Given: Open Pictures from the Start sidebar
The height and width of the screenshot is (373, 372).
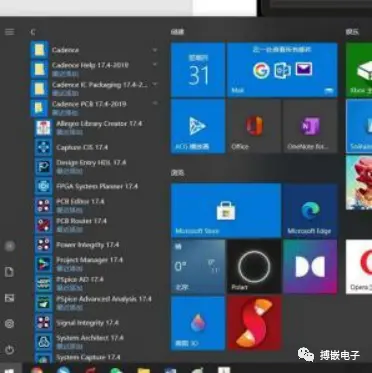Looking at the screenshot, I should [10, 298].
